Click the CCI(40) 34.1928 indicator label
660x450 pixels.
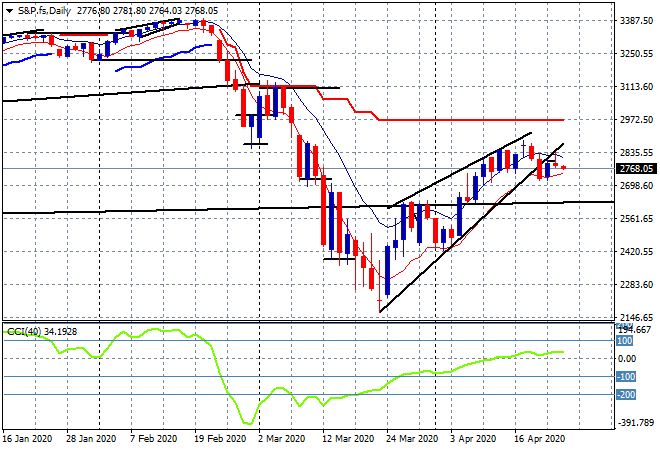click(42, 332)
